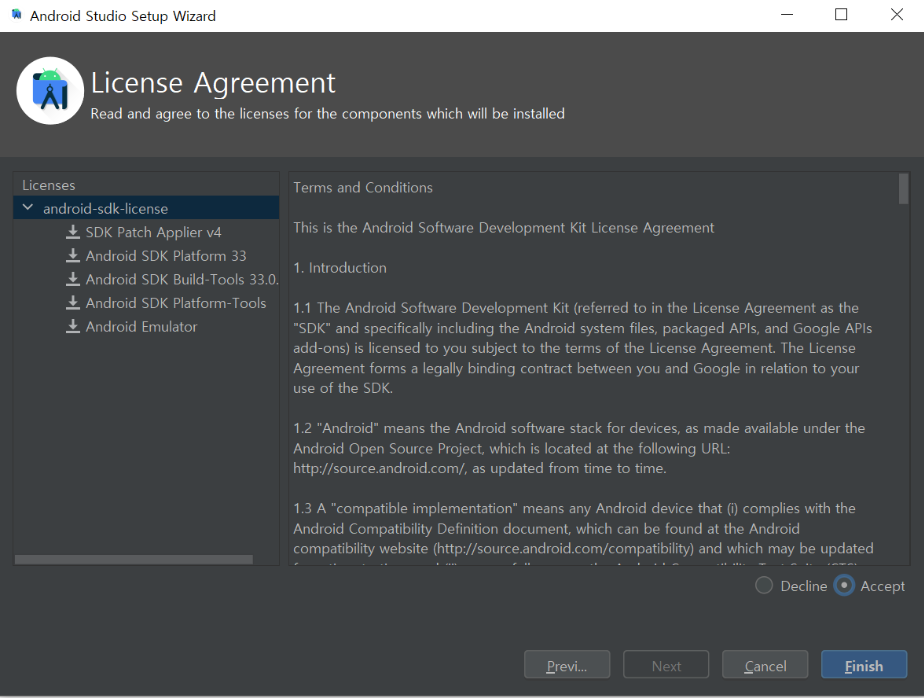Click download icon beside Android SDK Platform 33
924x699 pixels.
point(72,256)
